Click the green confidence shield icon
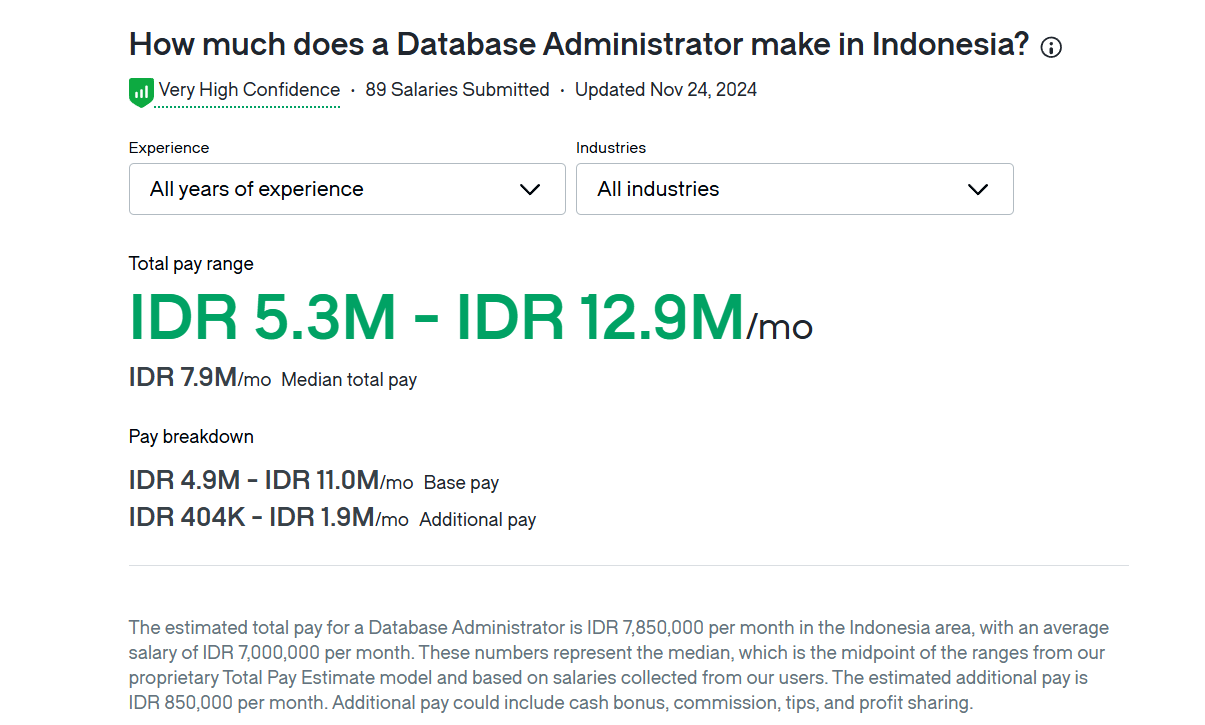Screen dimensions: 1205x725 pos(141,92)
